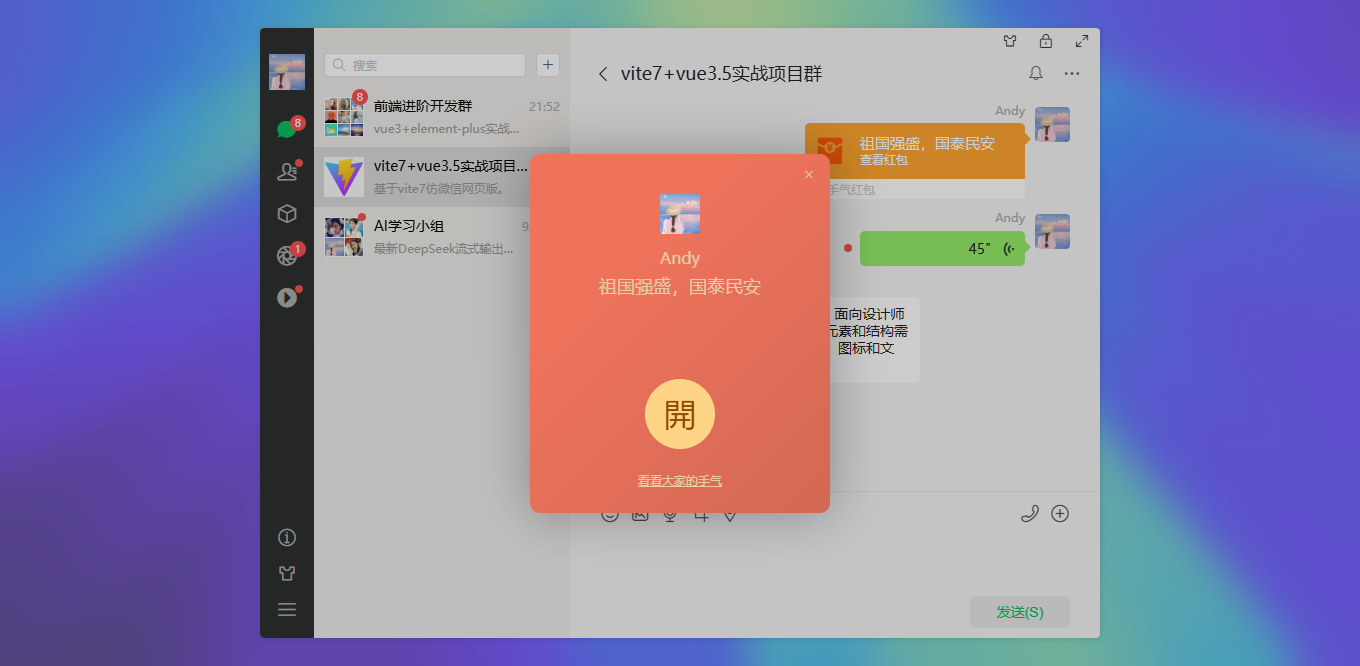Open the image picker icon in input toolbar
The width and height of the screenshot is (1360, 666).
(x=640, y=513)
